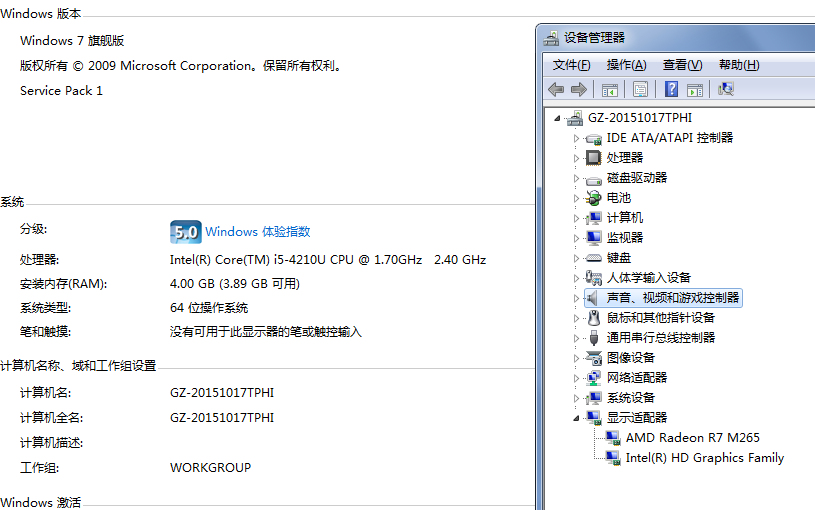Click the 计算机 node icon
815x510 pixels.
[593, 218]
